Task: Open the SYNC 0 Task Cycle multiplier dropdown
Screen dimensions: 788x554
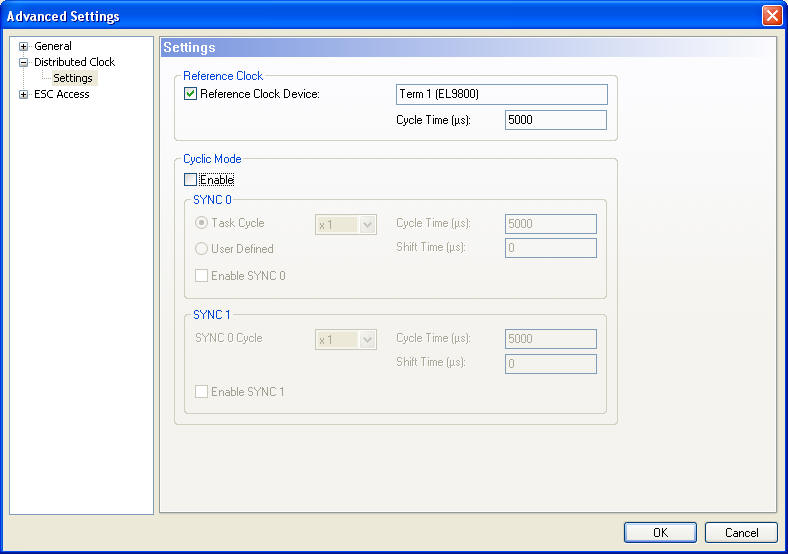Action: coord(367,225)
